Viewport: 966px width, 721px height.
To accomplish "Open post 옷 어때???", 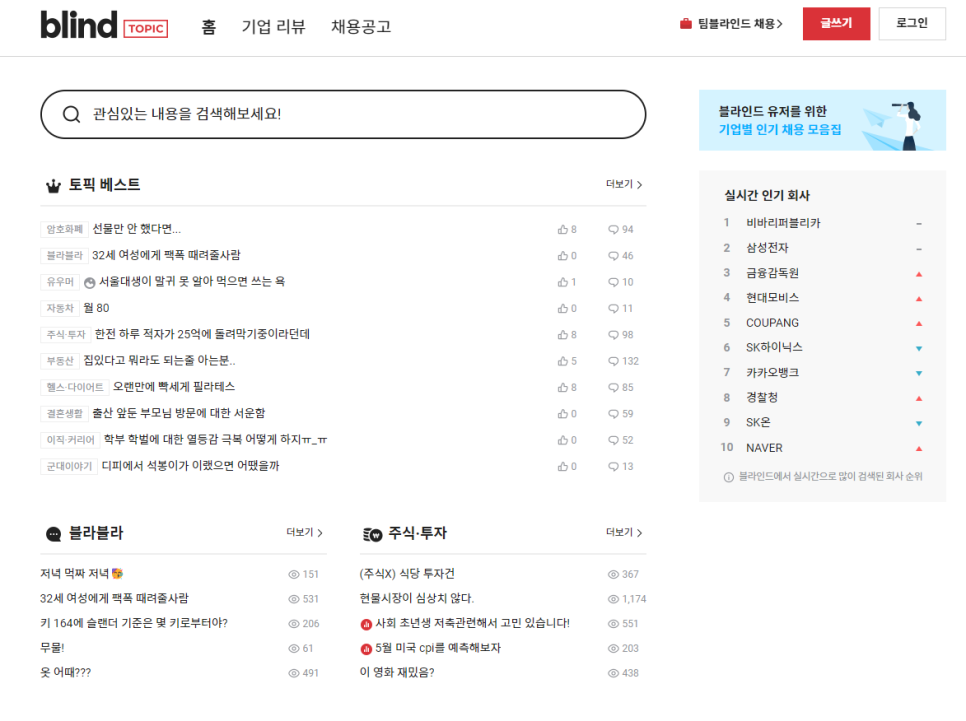I will 65,672.
